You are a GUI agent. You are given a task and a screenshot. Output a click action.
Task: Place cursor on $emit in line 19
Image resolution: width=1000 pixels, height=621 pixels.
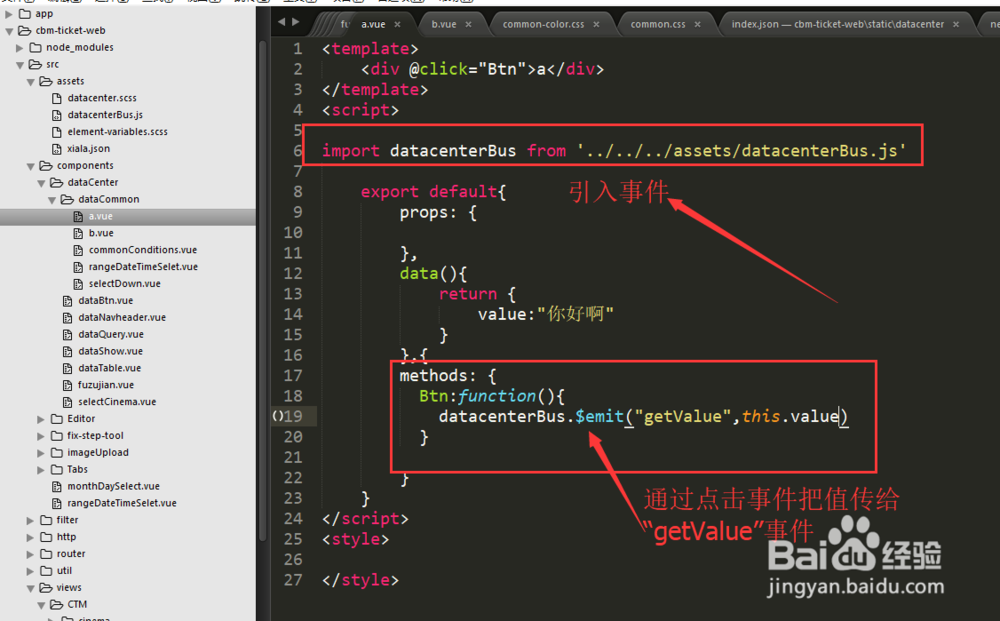pos(599,416)
